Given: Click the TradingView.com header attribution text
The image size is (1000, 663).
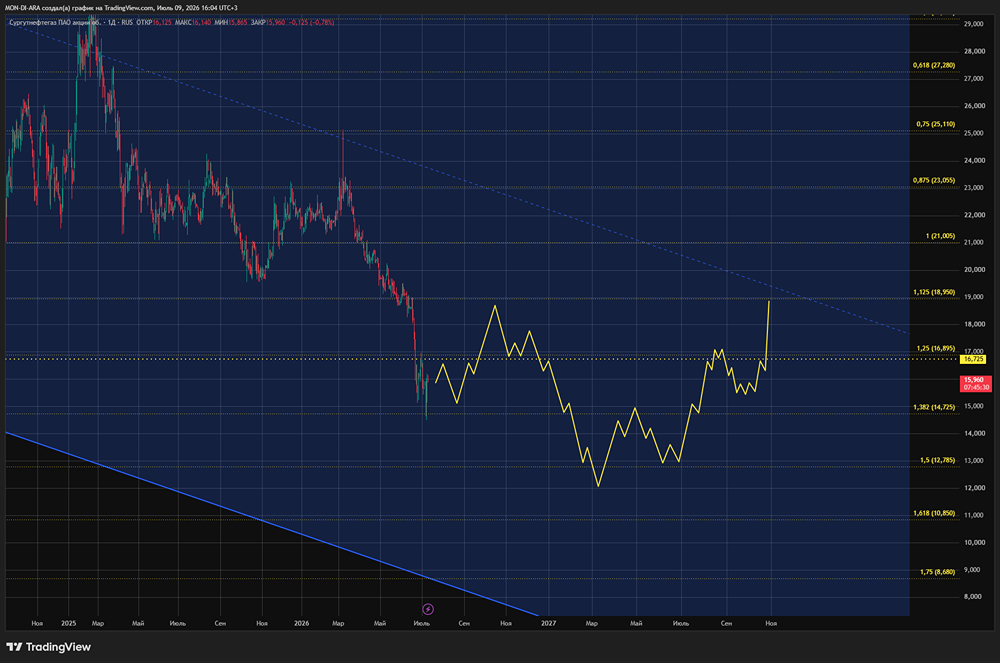Looking at the screenshot, I should [128, 8].
